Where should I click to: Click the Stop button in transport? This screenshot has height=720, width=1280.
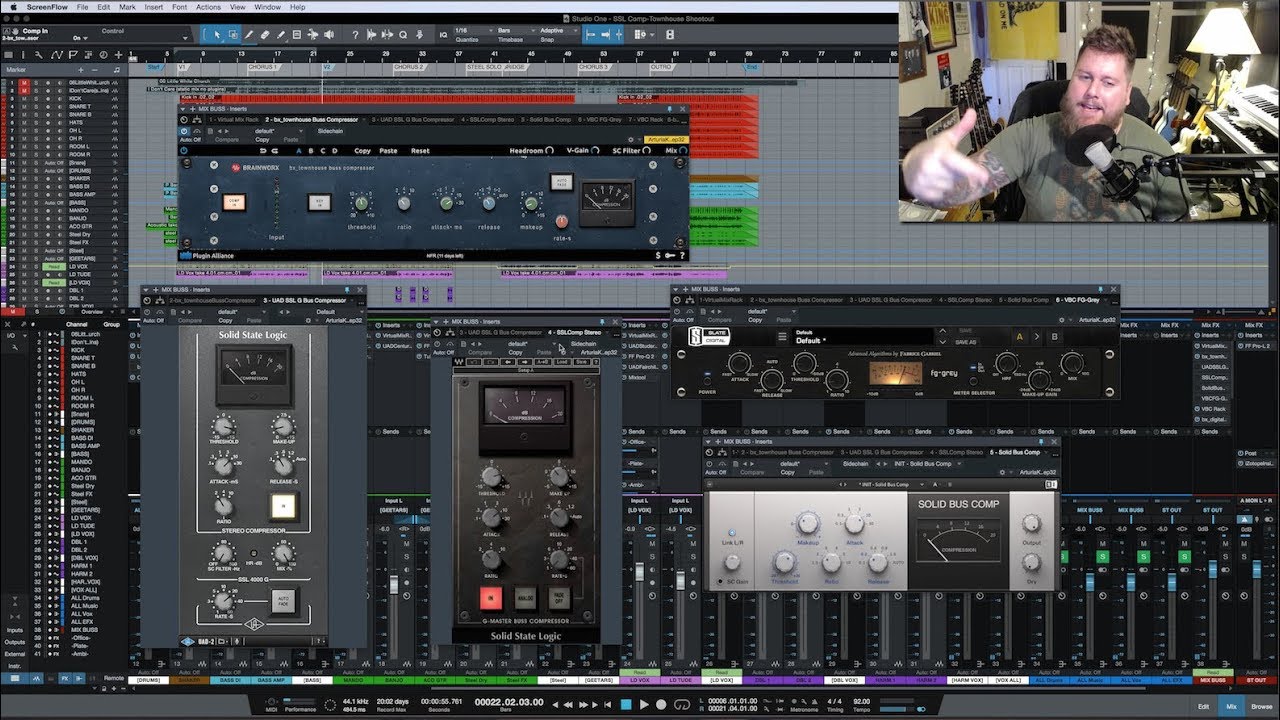626,704
